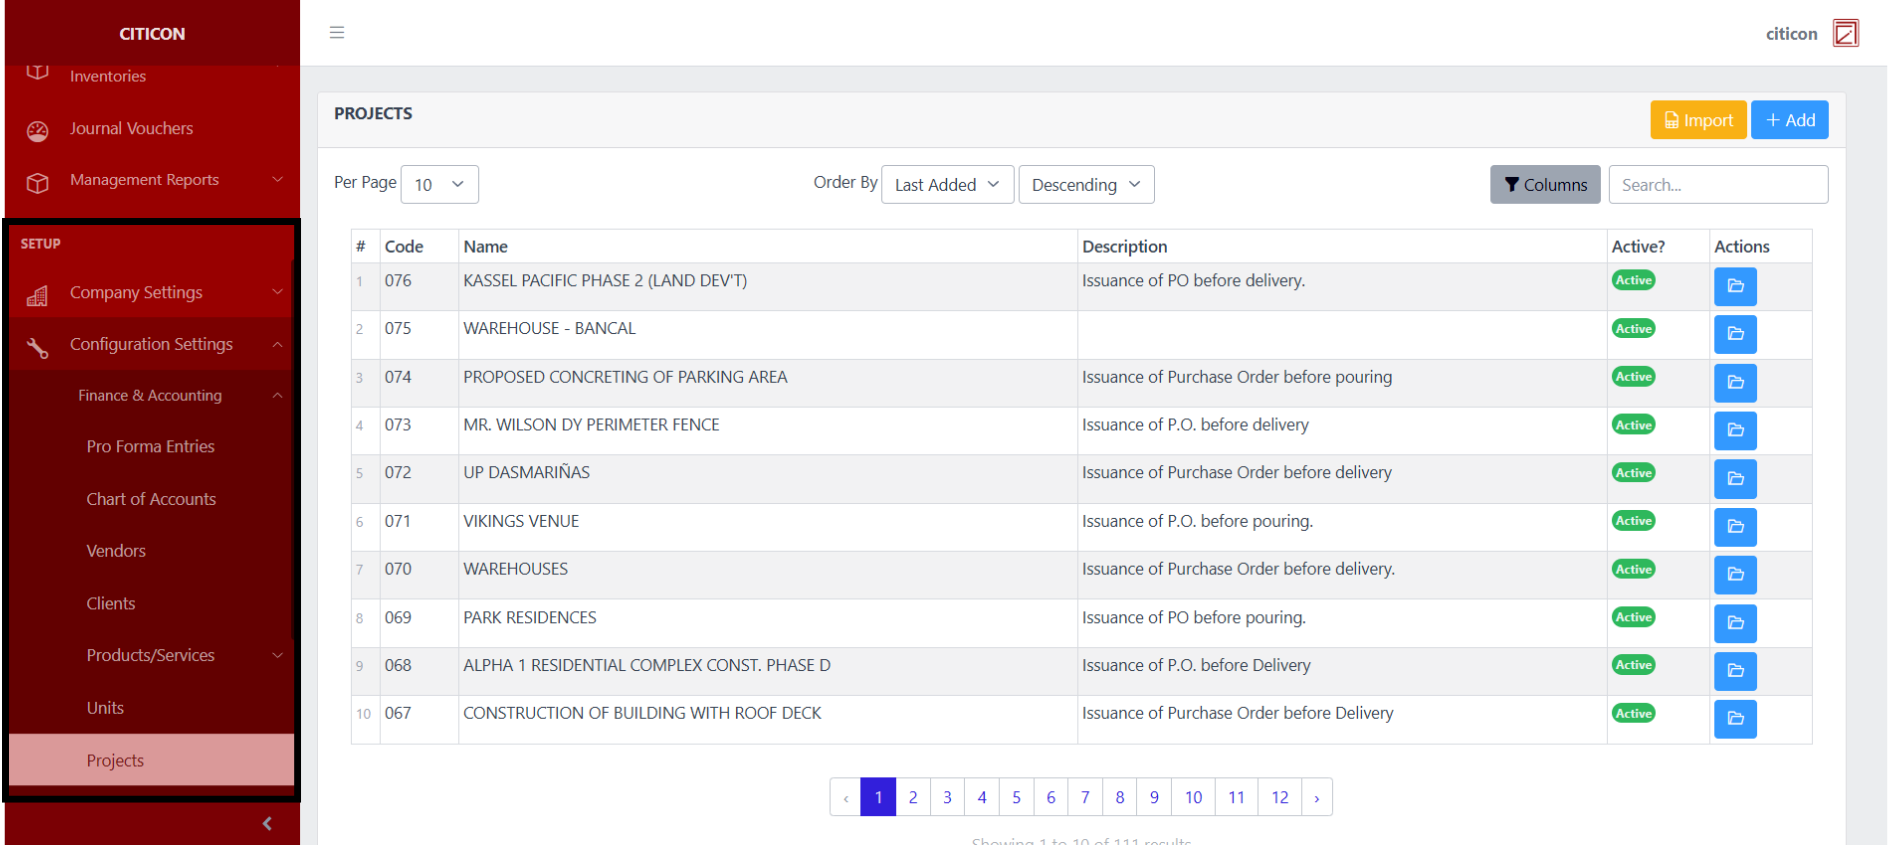Click the Company Settings building icon
Image resolution: width=1892 pixels, height=845 pixels.
(x=38, y=295)
